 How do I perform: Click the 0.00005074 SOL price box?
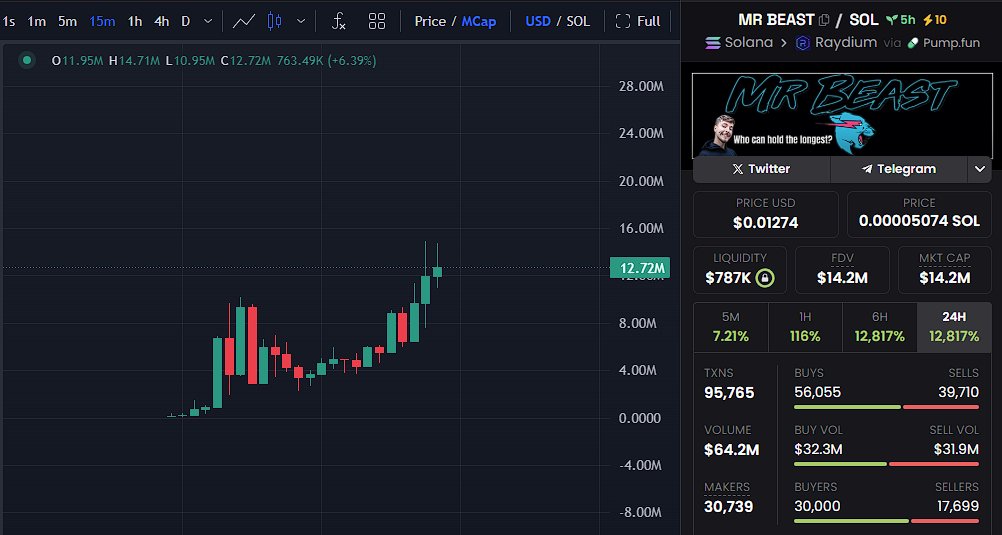[x=919, y=214]
